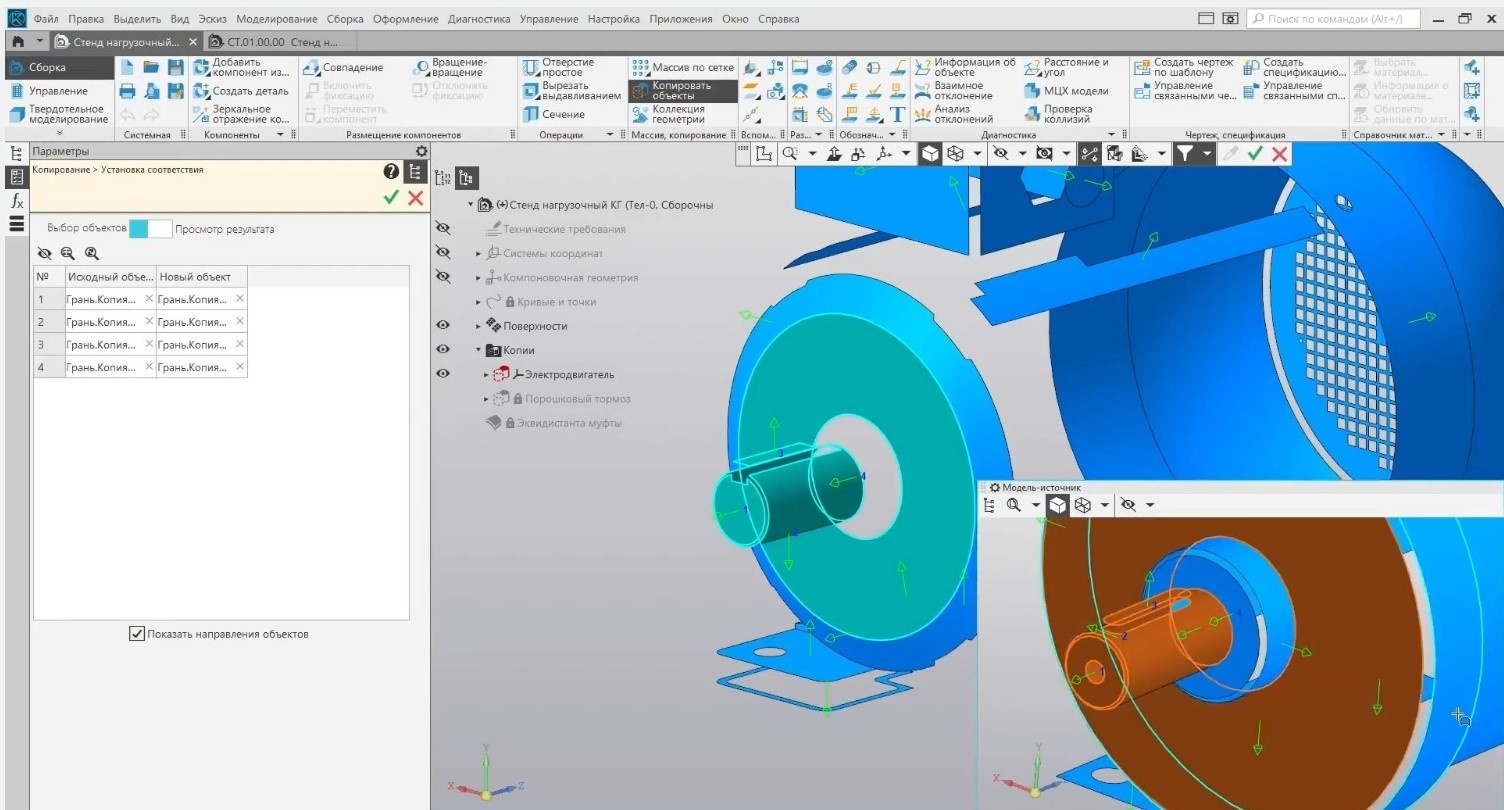Image resolution: width=1504 pixels, height=810 pixels.
Task: Choose Вырезать выдавливанием operation
Action: pos(571,91)
